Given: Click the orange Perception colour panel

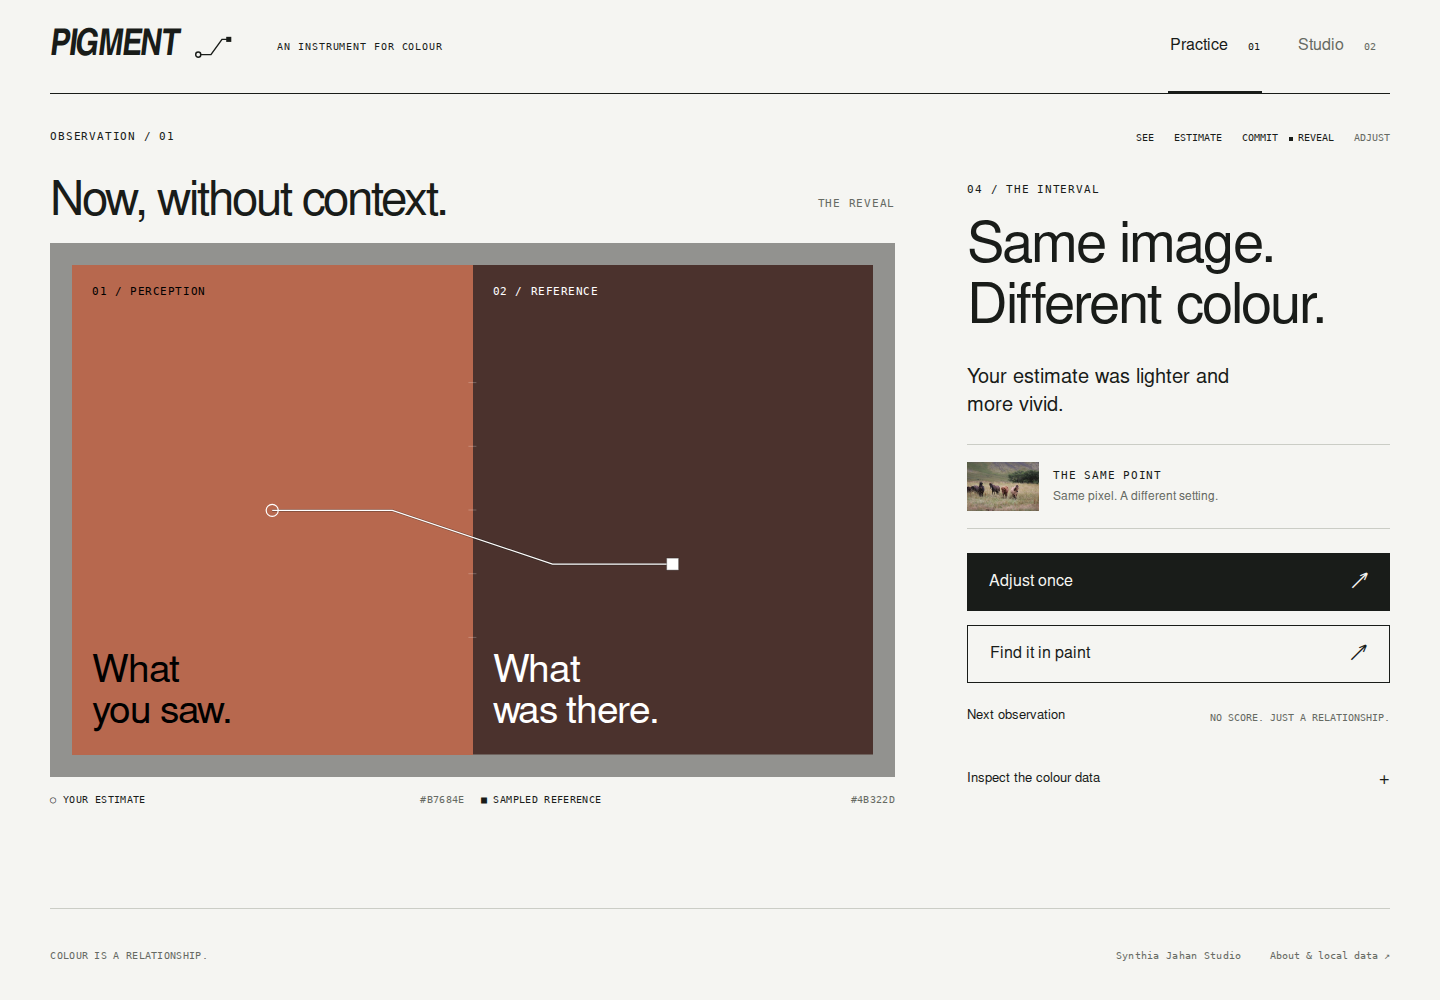Looking at the screenshot, I should [272, 510].
